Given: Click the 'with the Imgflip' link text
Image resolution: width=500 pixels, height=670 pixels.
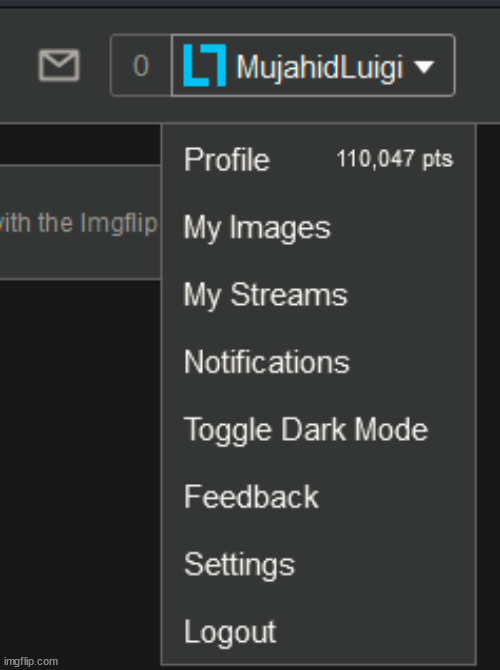Looking at the screenshot, I should pyautogui.click(x=79, y=223).
